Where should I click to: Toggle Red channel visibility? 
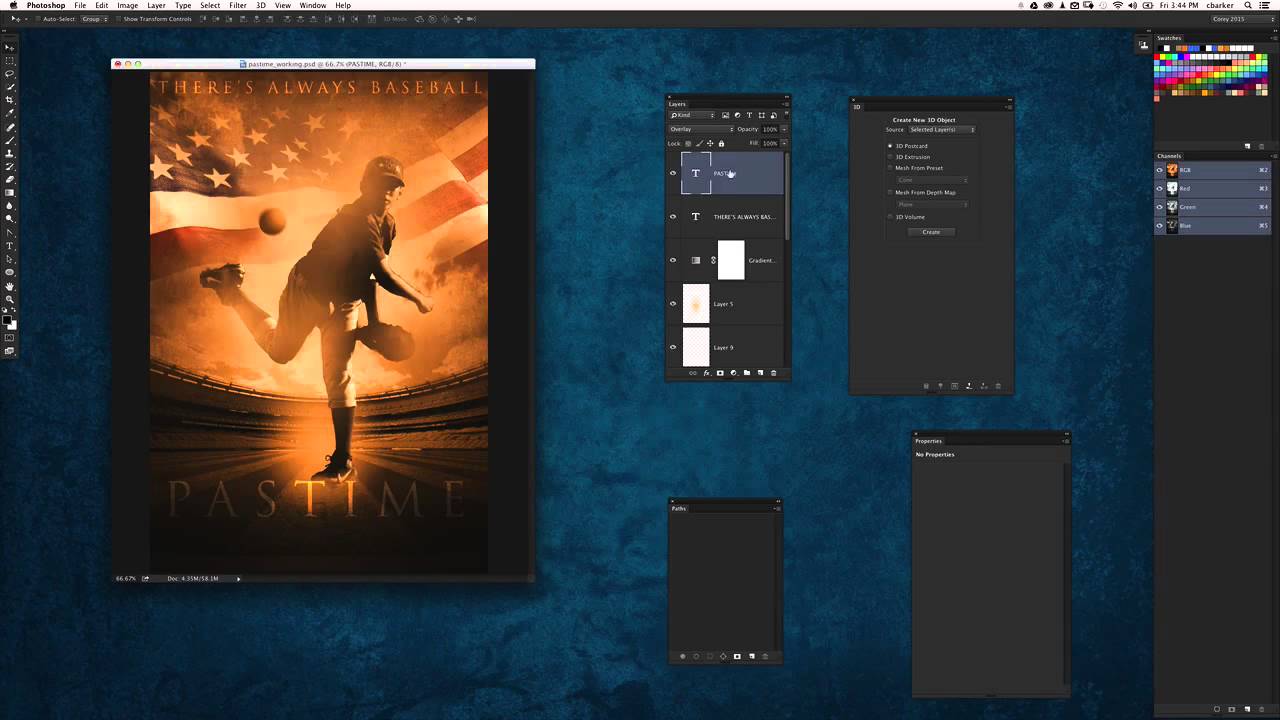[1160, 188]
